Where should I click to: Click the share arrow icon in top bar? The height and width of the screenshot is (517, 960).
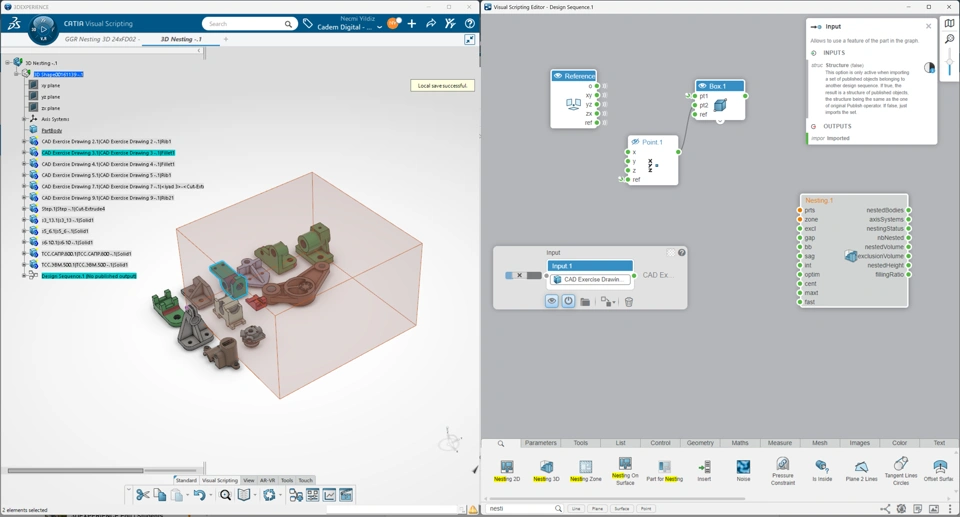click(x=431, y=23)
